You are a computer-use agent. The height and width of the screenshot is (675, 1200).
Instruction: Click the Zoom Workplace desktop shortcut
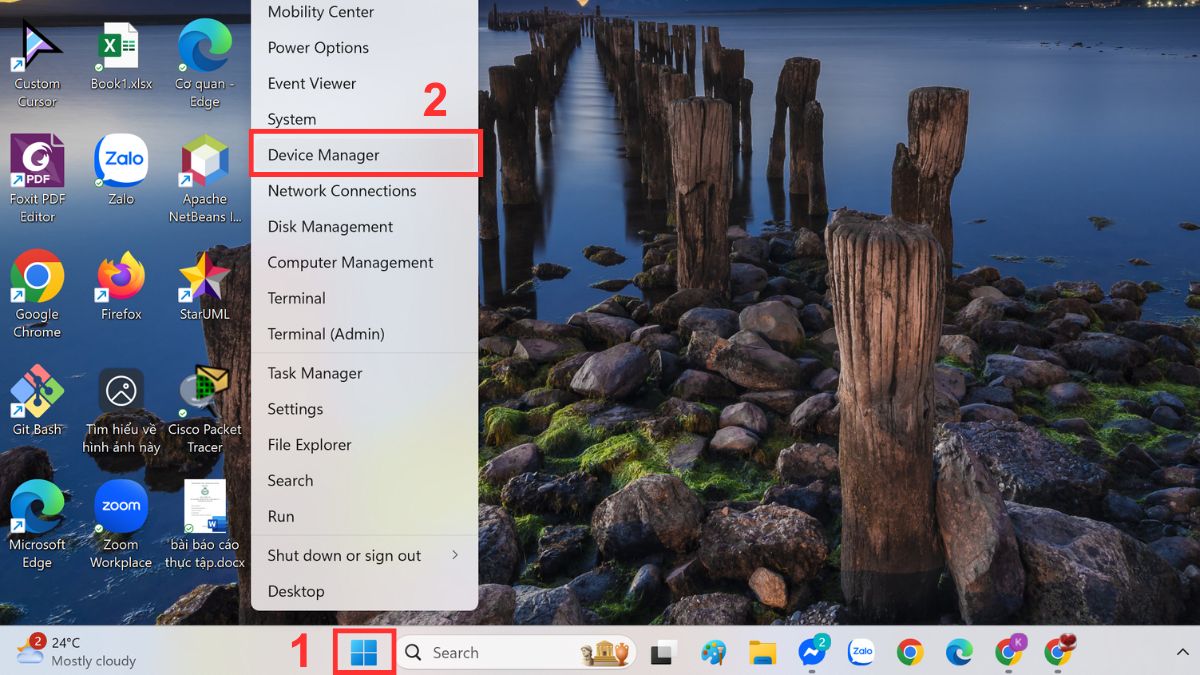121,524
